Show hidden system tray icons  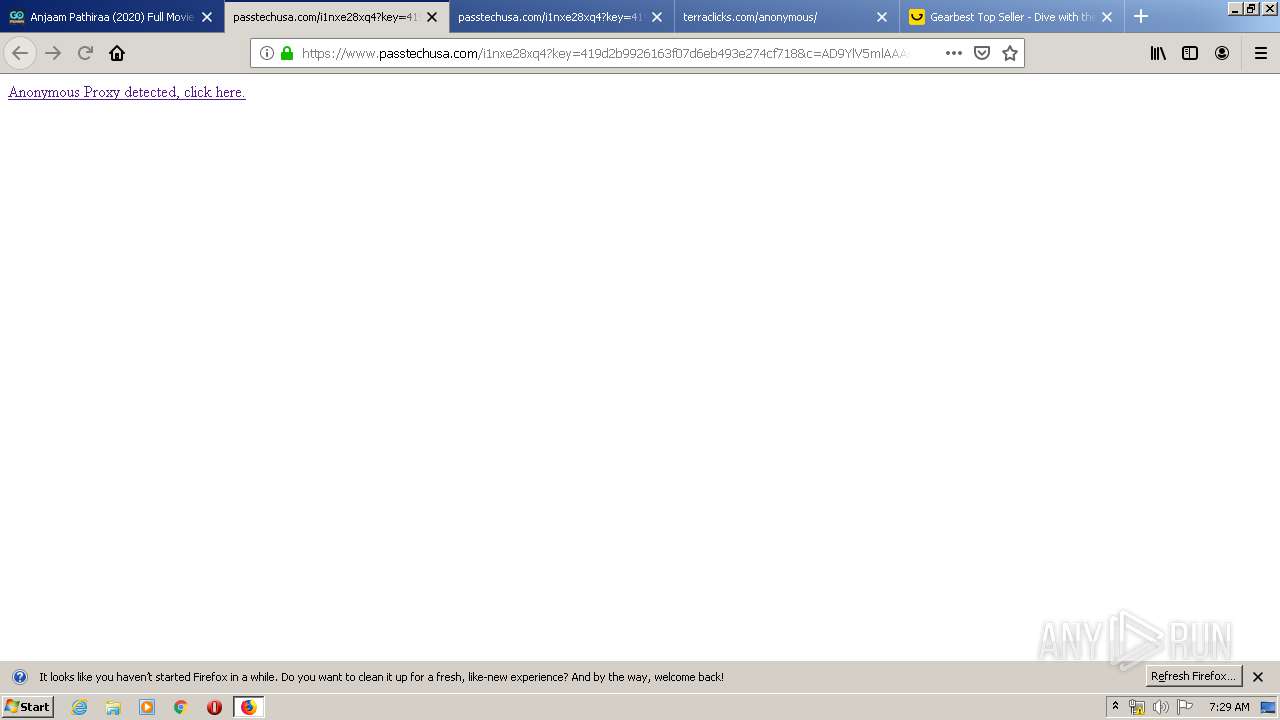(1115, 707)
